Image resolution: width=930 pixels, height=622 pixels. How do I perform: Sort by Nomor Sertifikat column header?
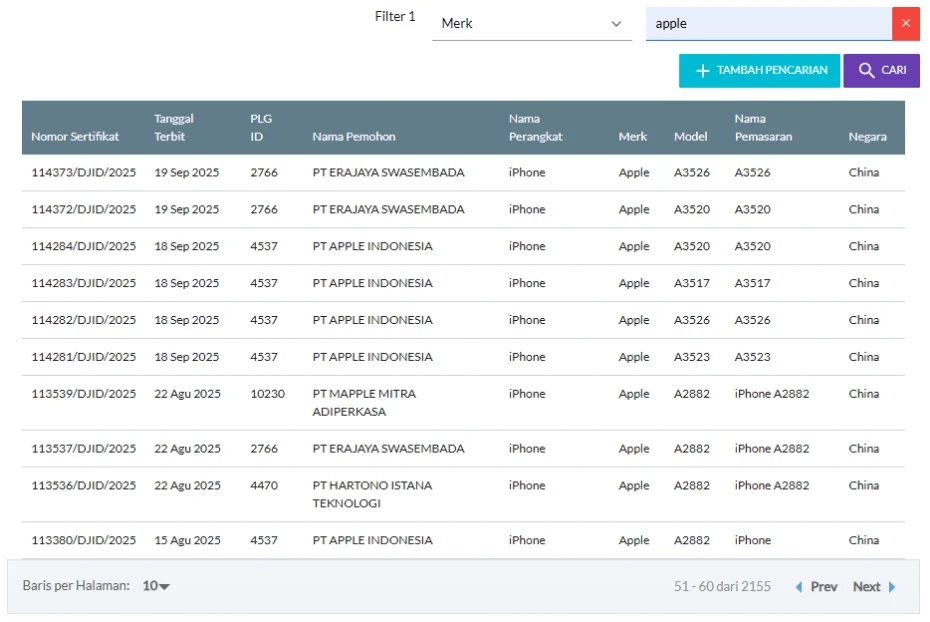75,137
